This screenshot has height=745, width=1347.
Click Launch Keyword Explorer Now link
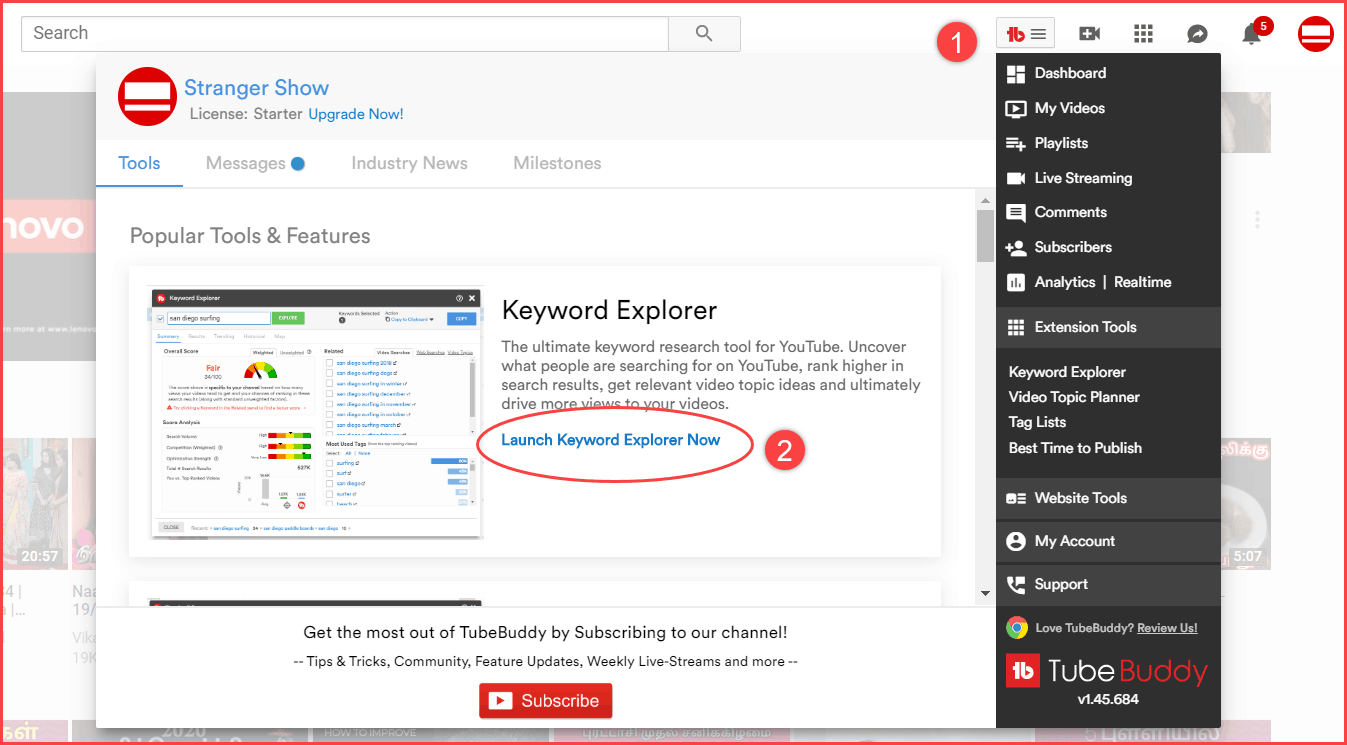coord(610,440)
